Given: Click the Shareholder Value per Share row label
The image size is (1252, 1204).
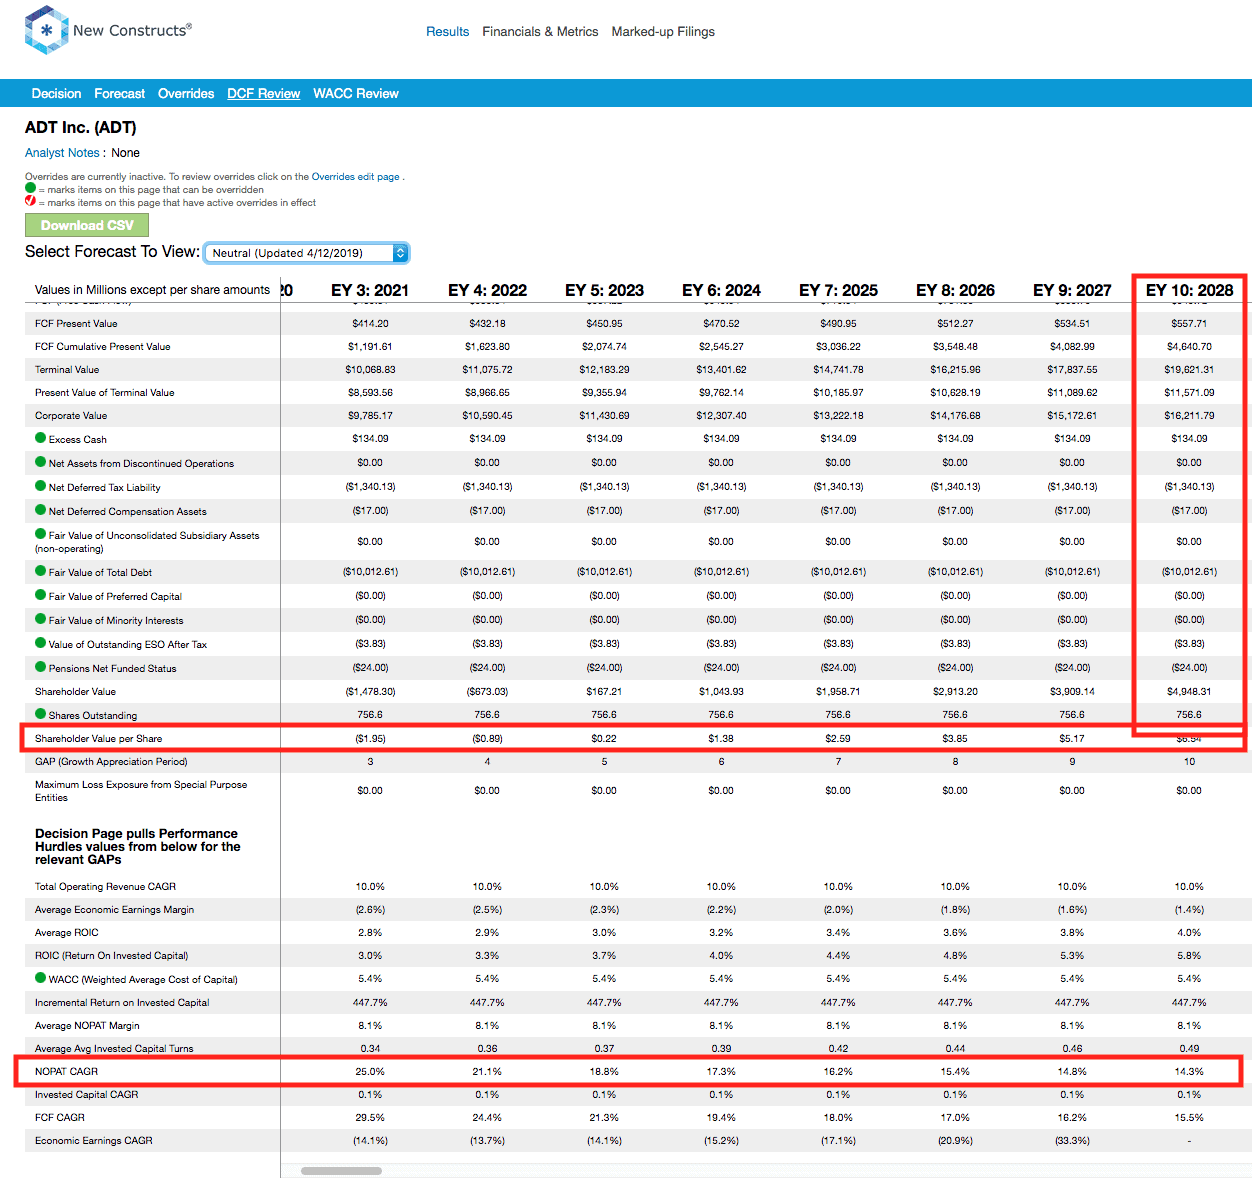Looking at the screenshot, I should click(x=98, y=739).
